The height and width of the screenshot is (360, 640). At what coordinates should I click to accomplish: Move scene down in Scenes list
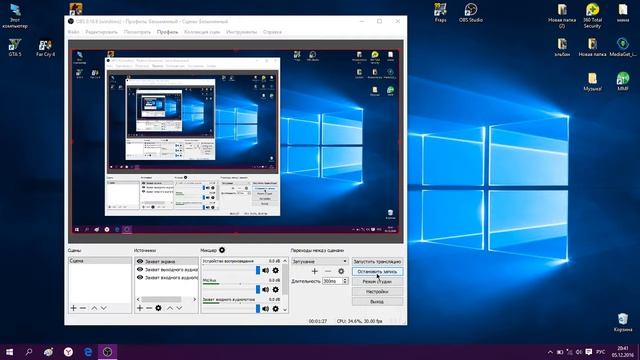coord(104,308)
